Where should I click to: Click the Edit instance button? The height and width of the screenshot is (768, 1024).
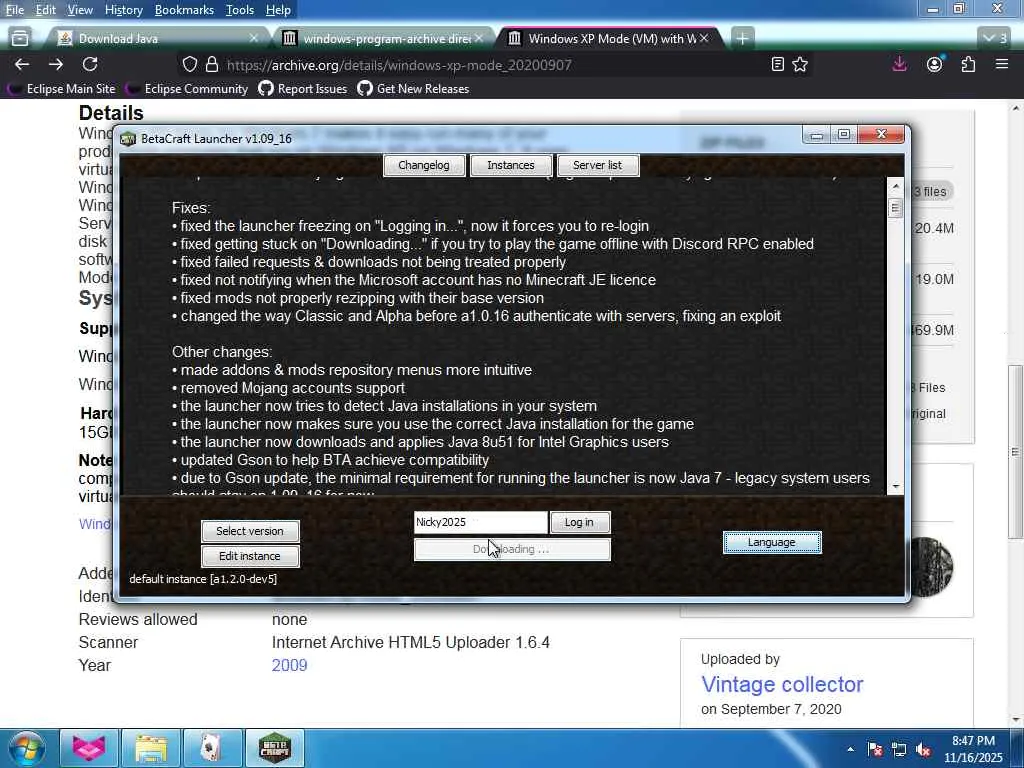pyautogui.click(x=250, y=556)
